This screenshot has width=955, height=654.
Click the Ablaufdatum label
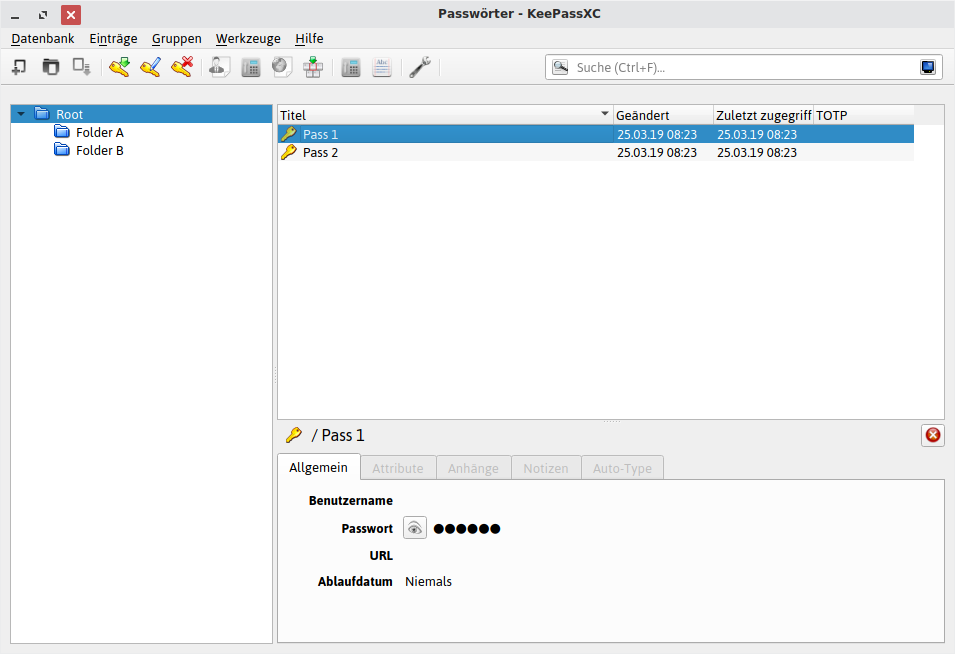[x=355, y=582]
